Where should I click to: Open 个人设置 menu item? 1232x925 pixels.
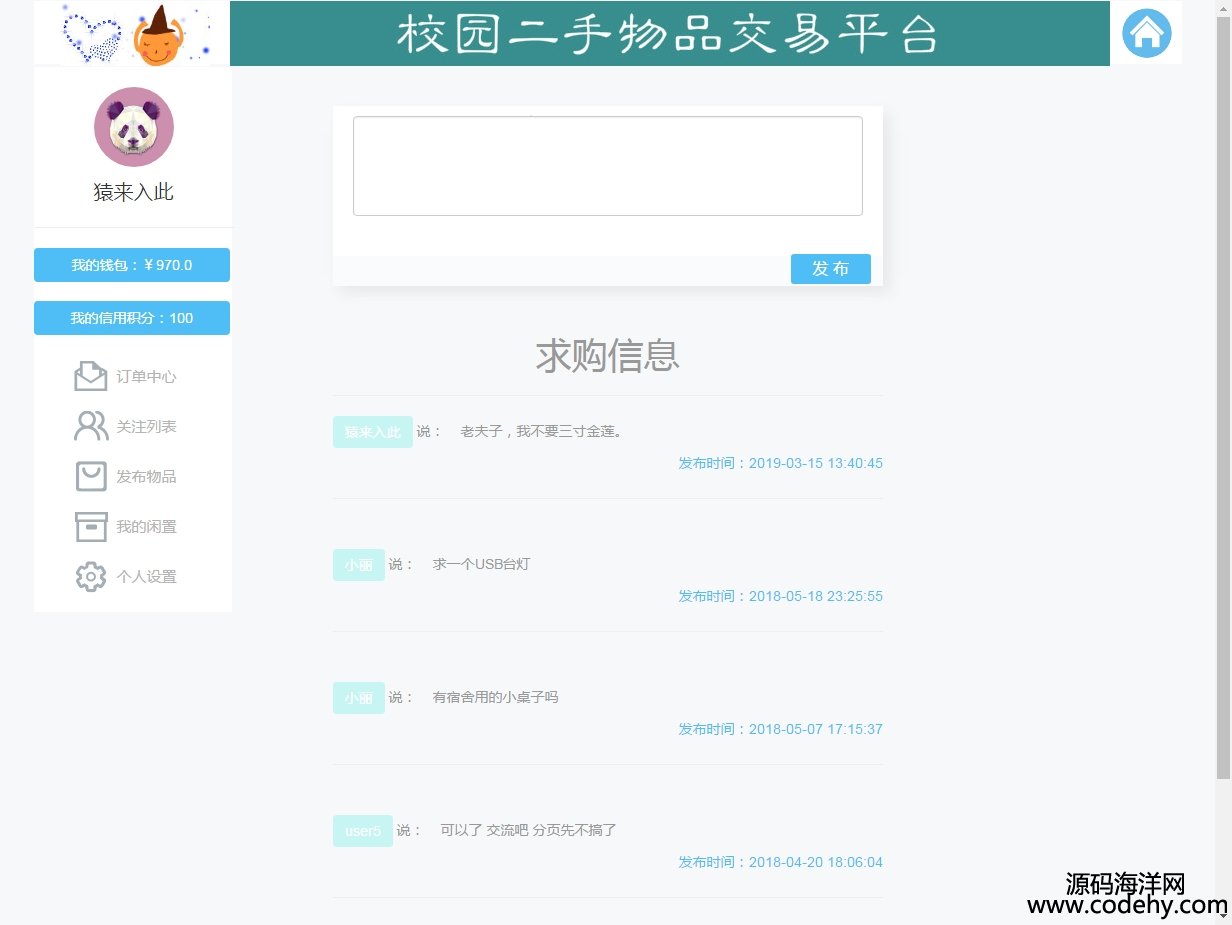[x=146, y=577]
